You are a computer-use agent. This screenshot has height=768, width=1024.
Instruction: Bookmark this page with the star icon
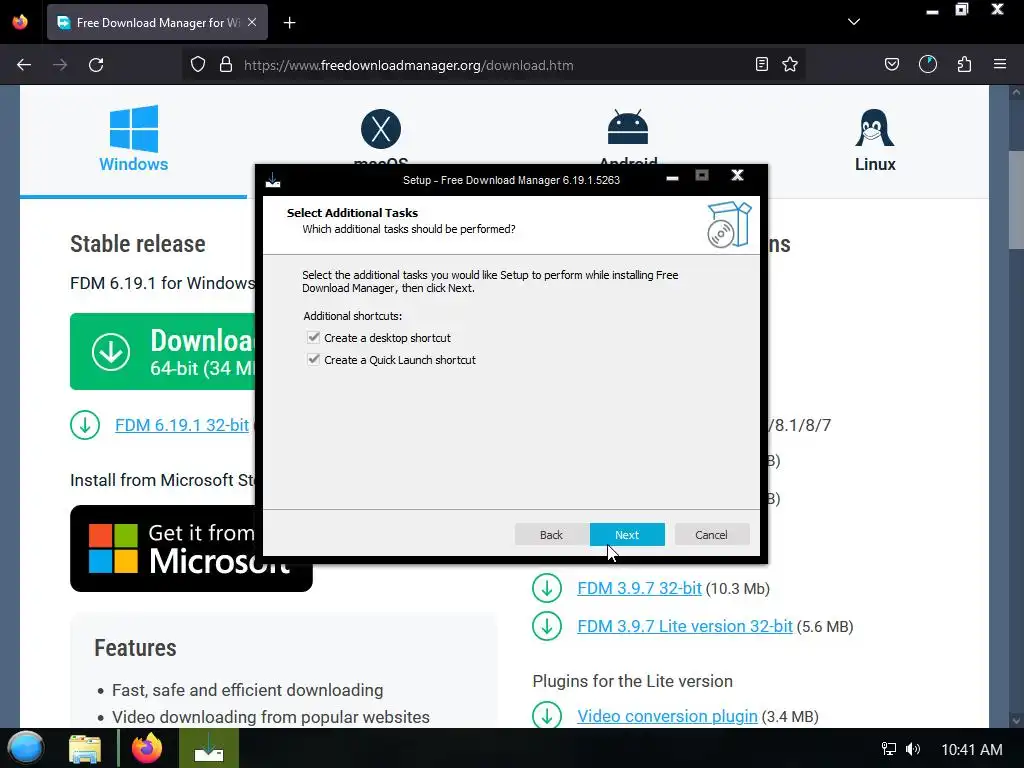click(x=790, y=64)
